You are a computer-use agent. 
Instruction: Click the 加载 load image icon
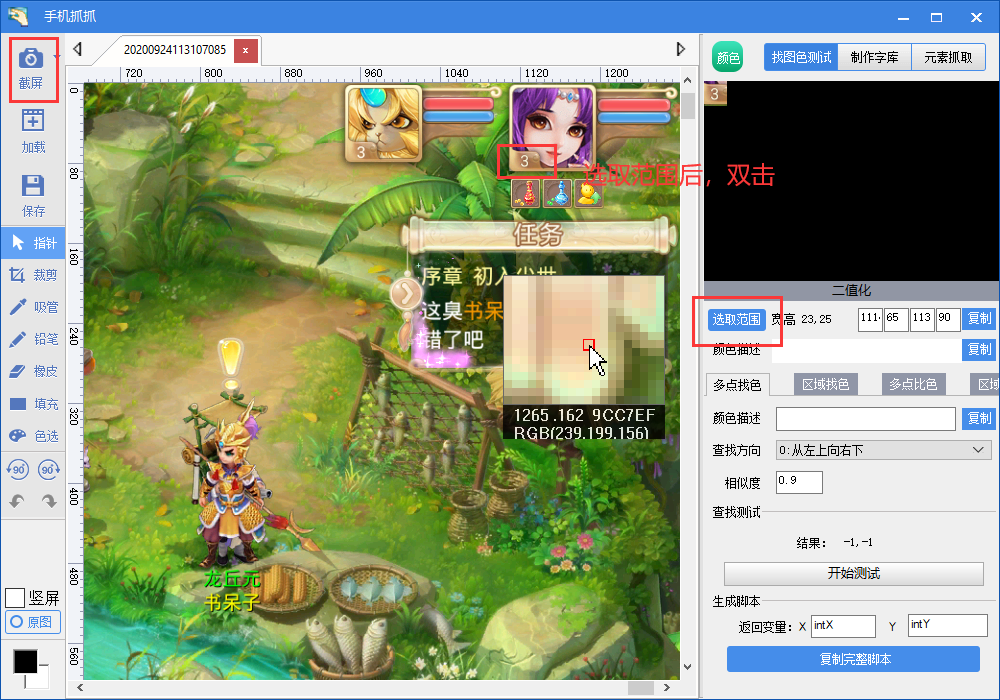click(33, 121)
